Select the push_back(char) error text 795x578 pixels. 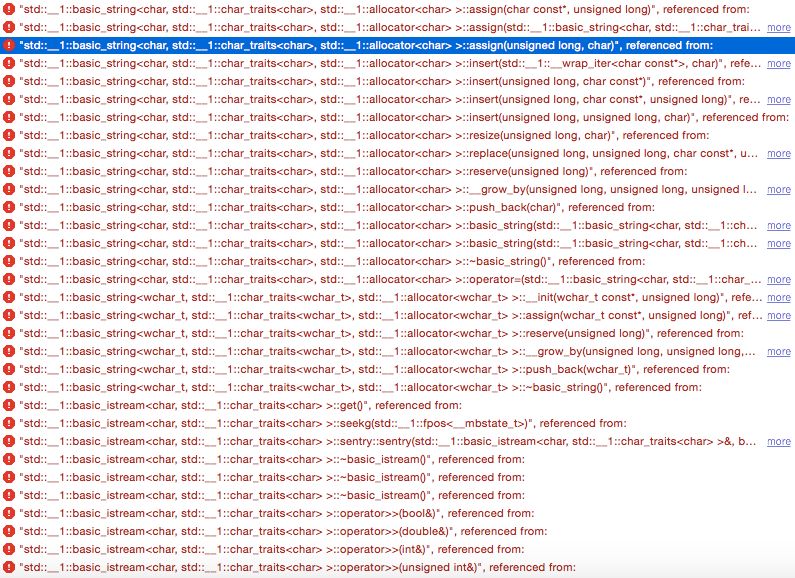pyautogui.click(x=337, y=207)
